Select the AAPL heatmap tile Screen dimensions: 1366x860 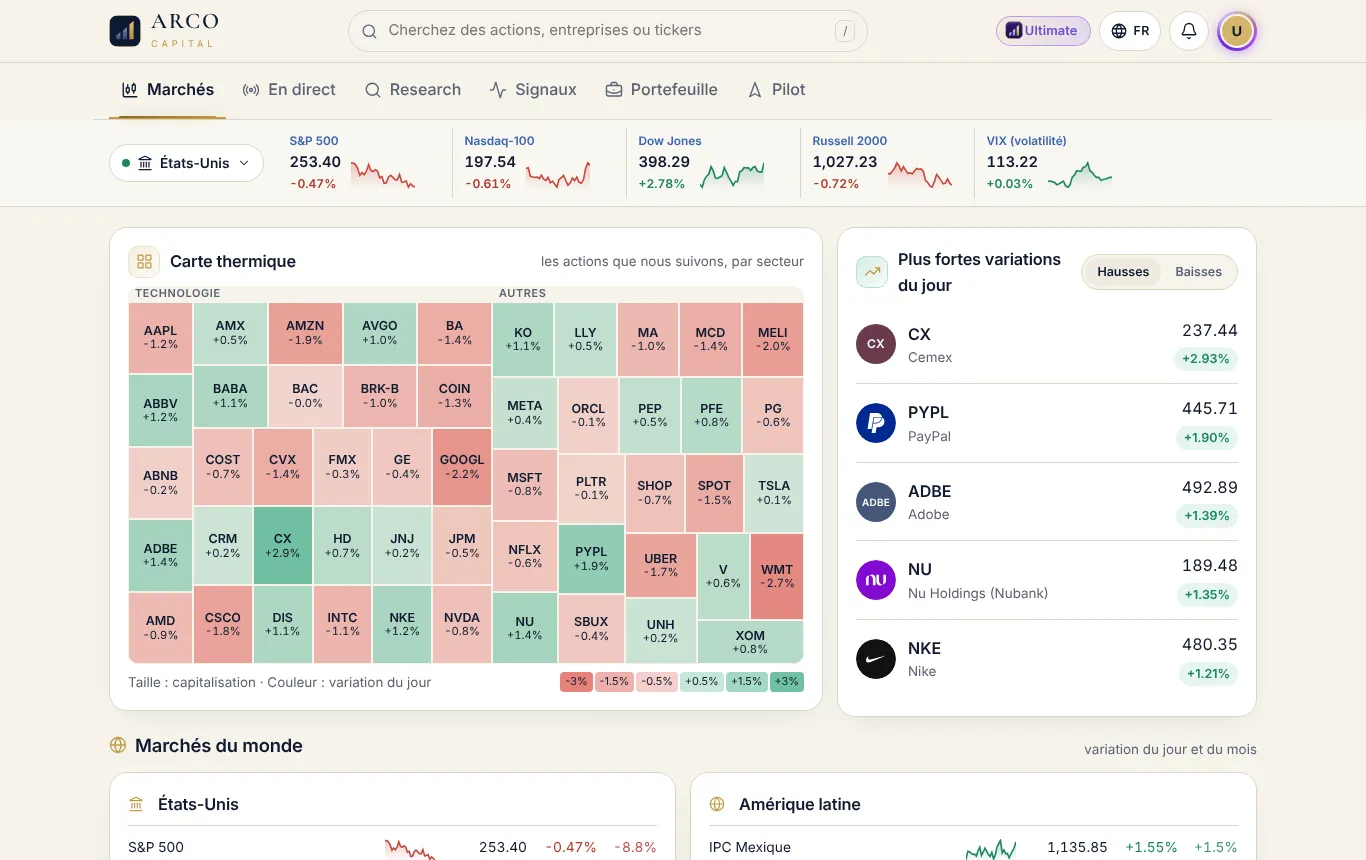(x=160, y=337)
